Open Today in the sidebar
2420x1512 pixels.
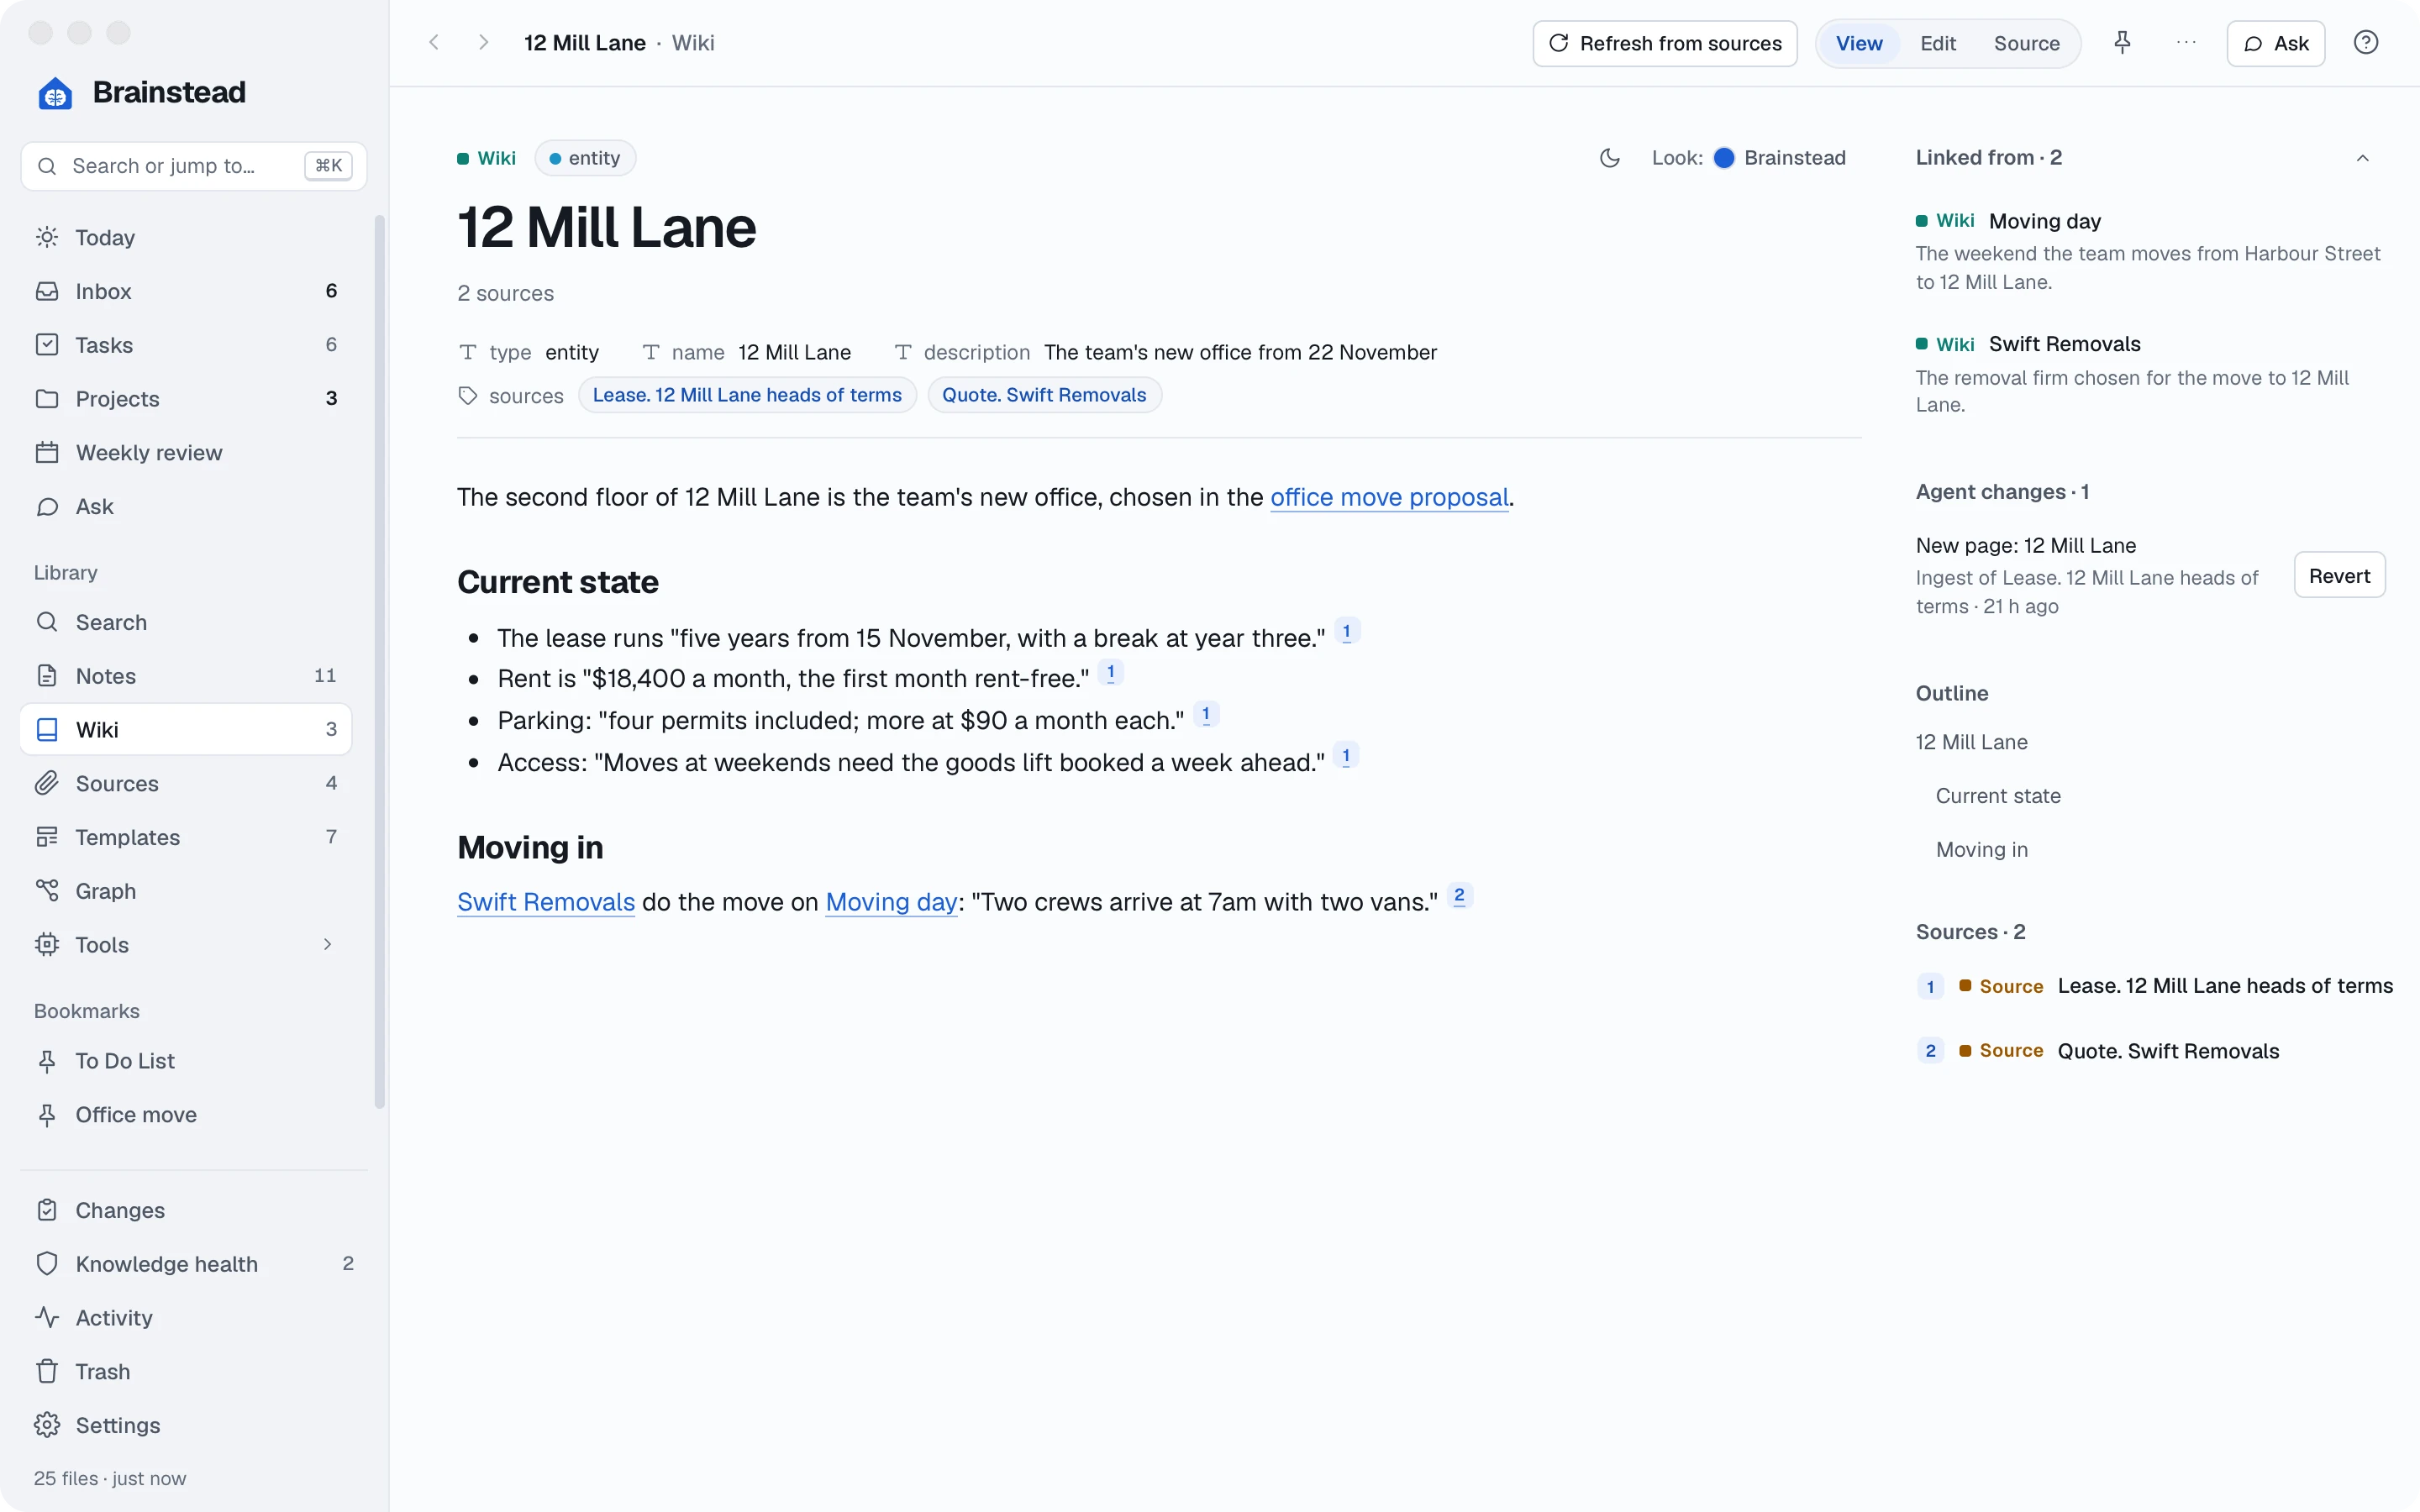click(185, 237)
